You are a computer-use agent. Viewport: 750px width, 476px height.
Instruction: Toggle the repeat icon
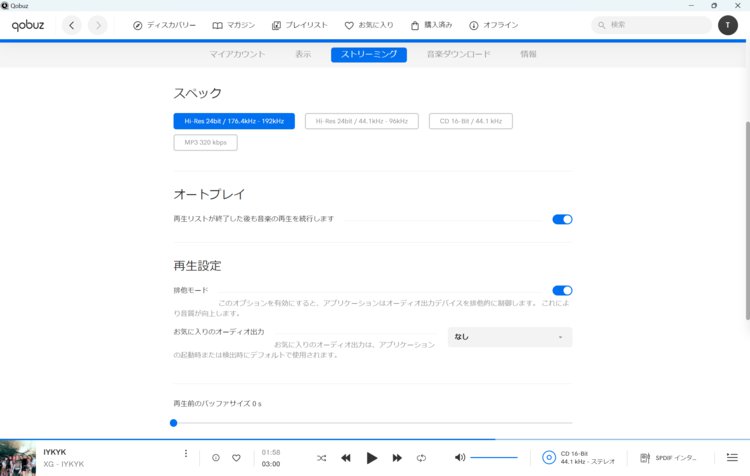click(421, 458)
